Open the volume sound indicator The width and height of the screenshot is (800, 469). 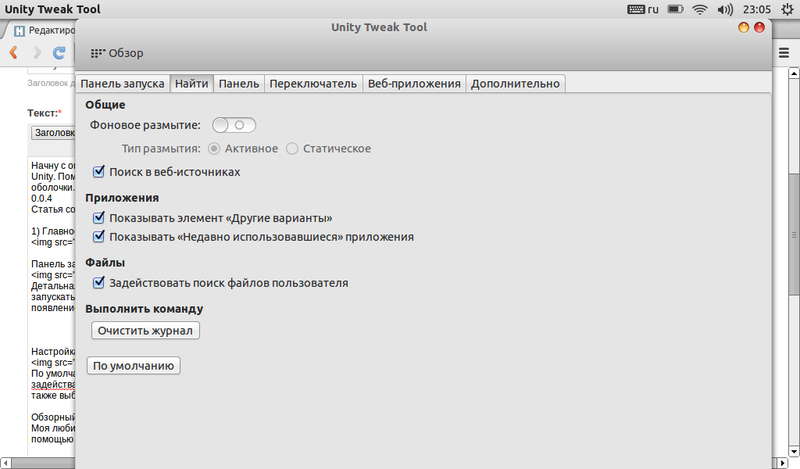coord(724,10)
